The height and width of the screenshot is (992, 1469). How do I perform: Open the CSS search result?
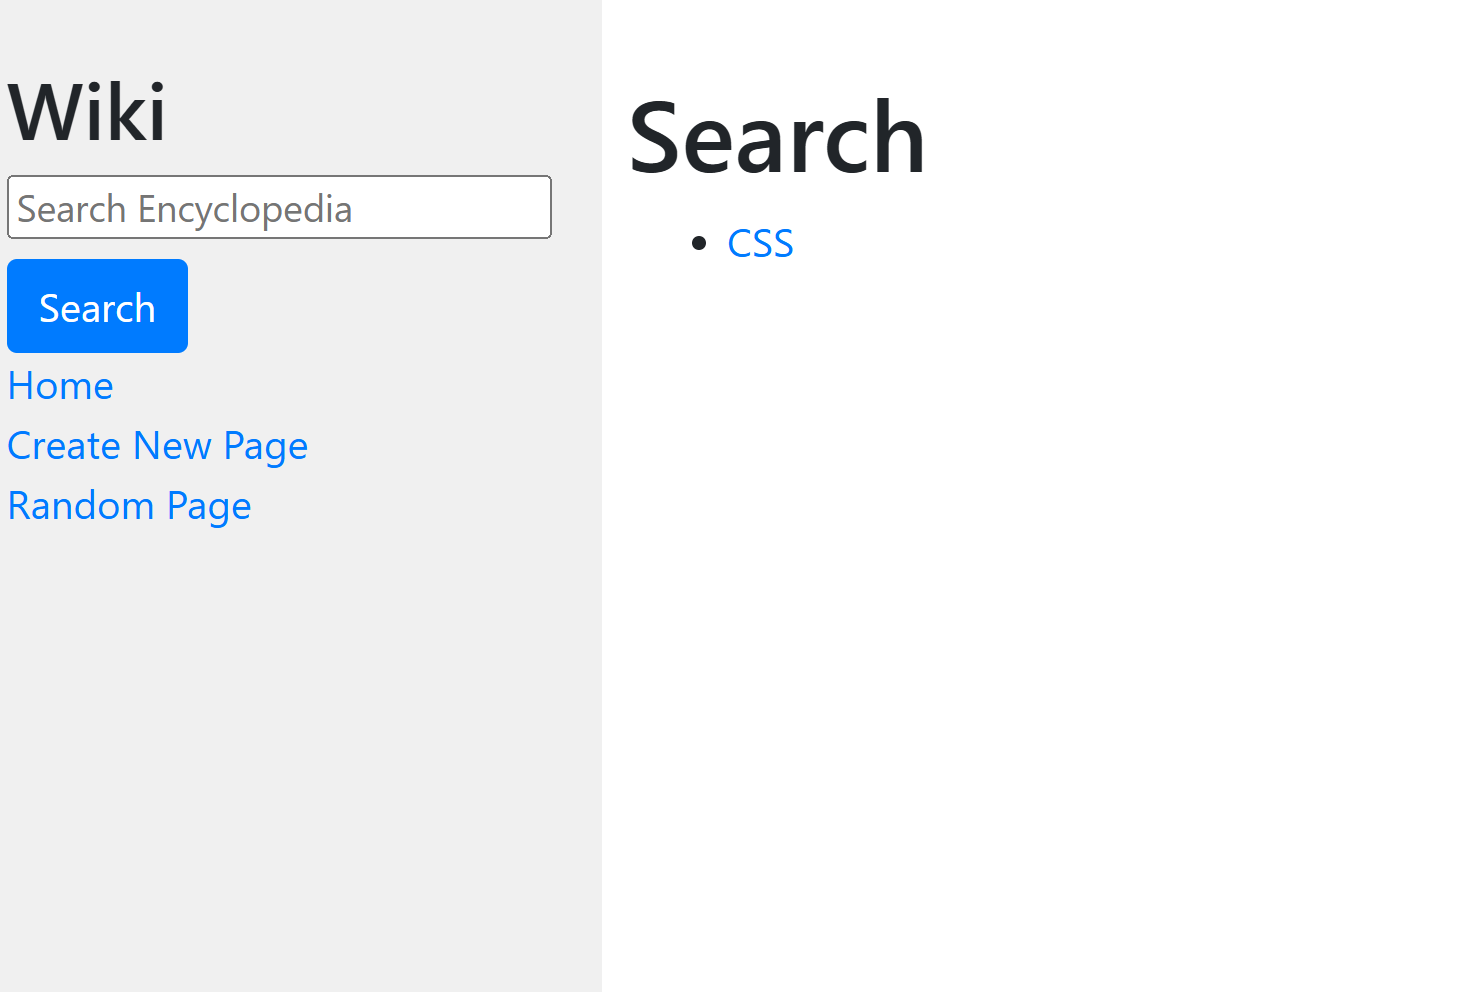point(760,244)
